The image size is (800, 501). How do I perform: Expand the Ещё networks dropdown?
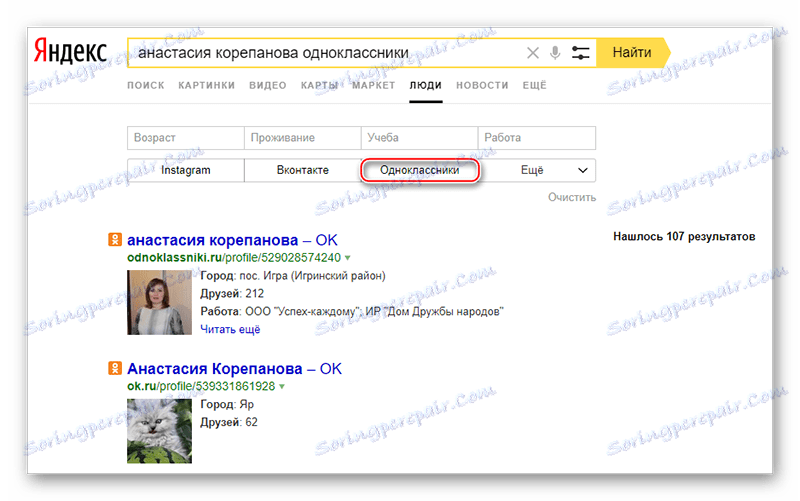538,170
